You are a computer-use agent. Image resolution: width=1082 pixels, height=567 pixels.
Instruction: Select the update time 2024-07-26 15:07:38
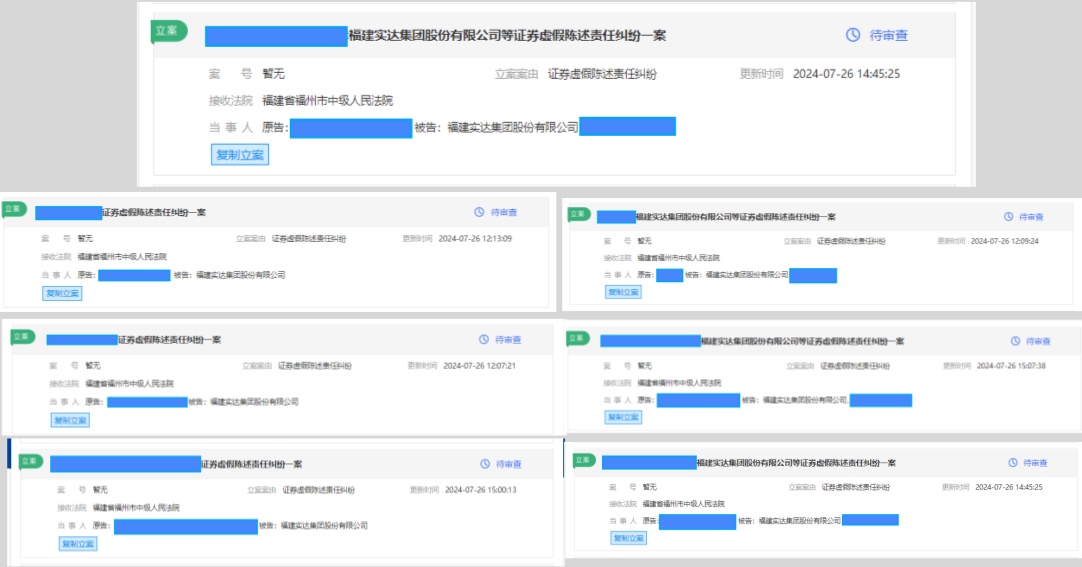pyautogui.click(x=1012, y=365)
